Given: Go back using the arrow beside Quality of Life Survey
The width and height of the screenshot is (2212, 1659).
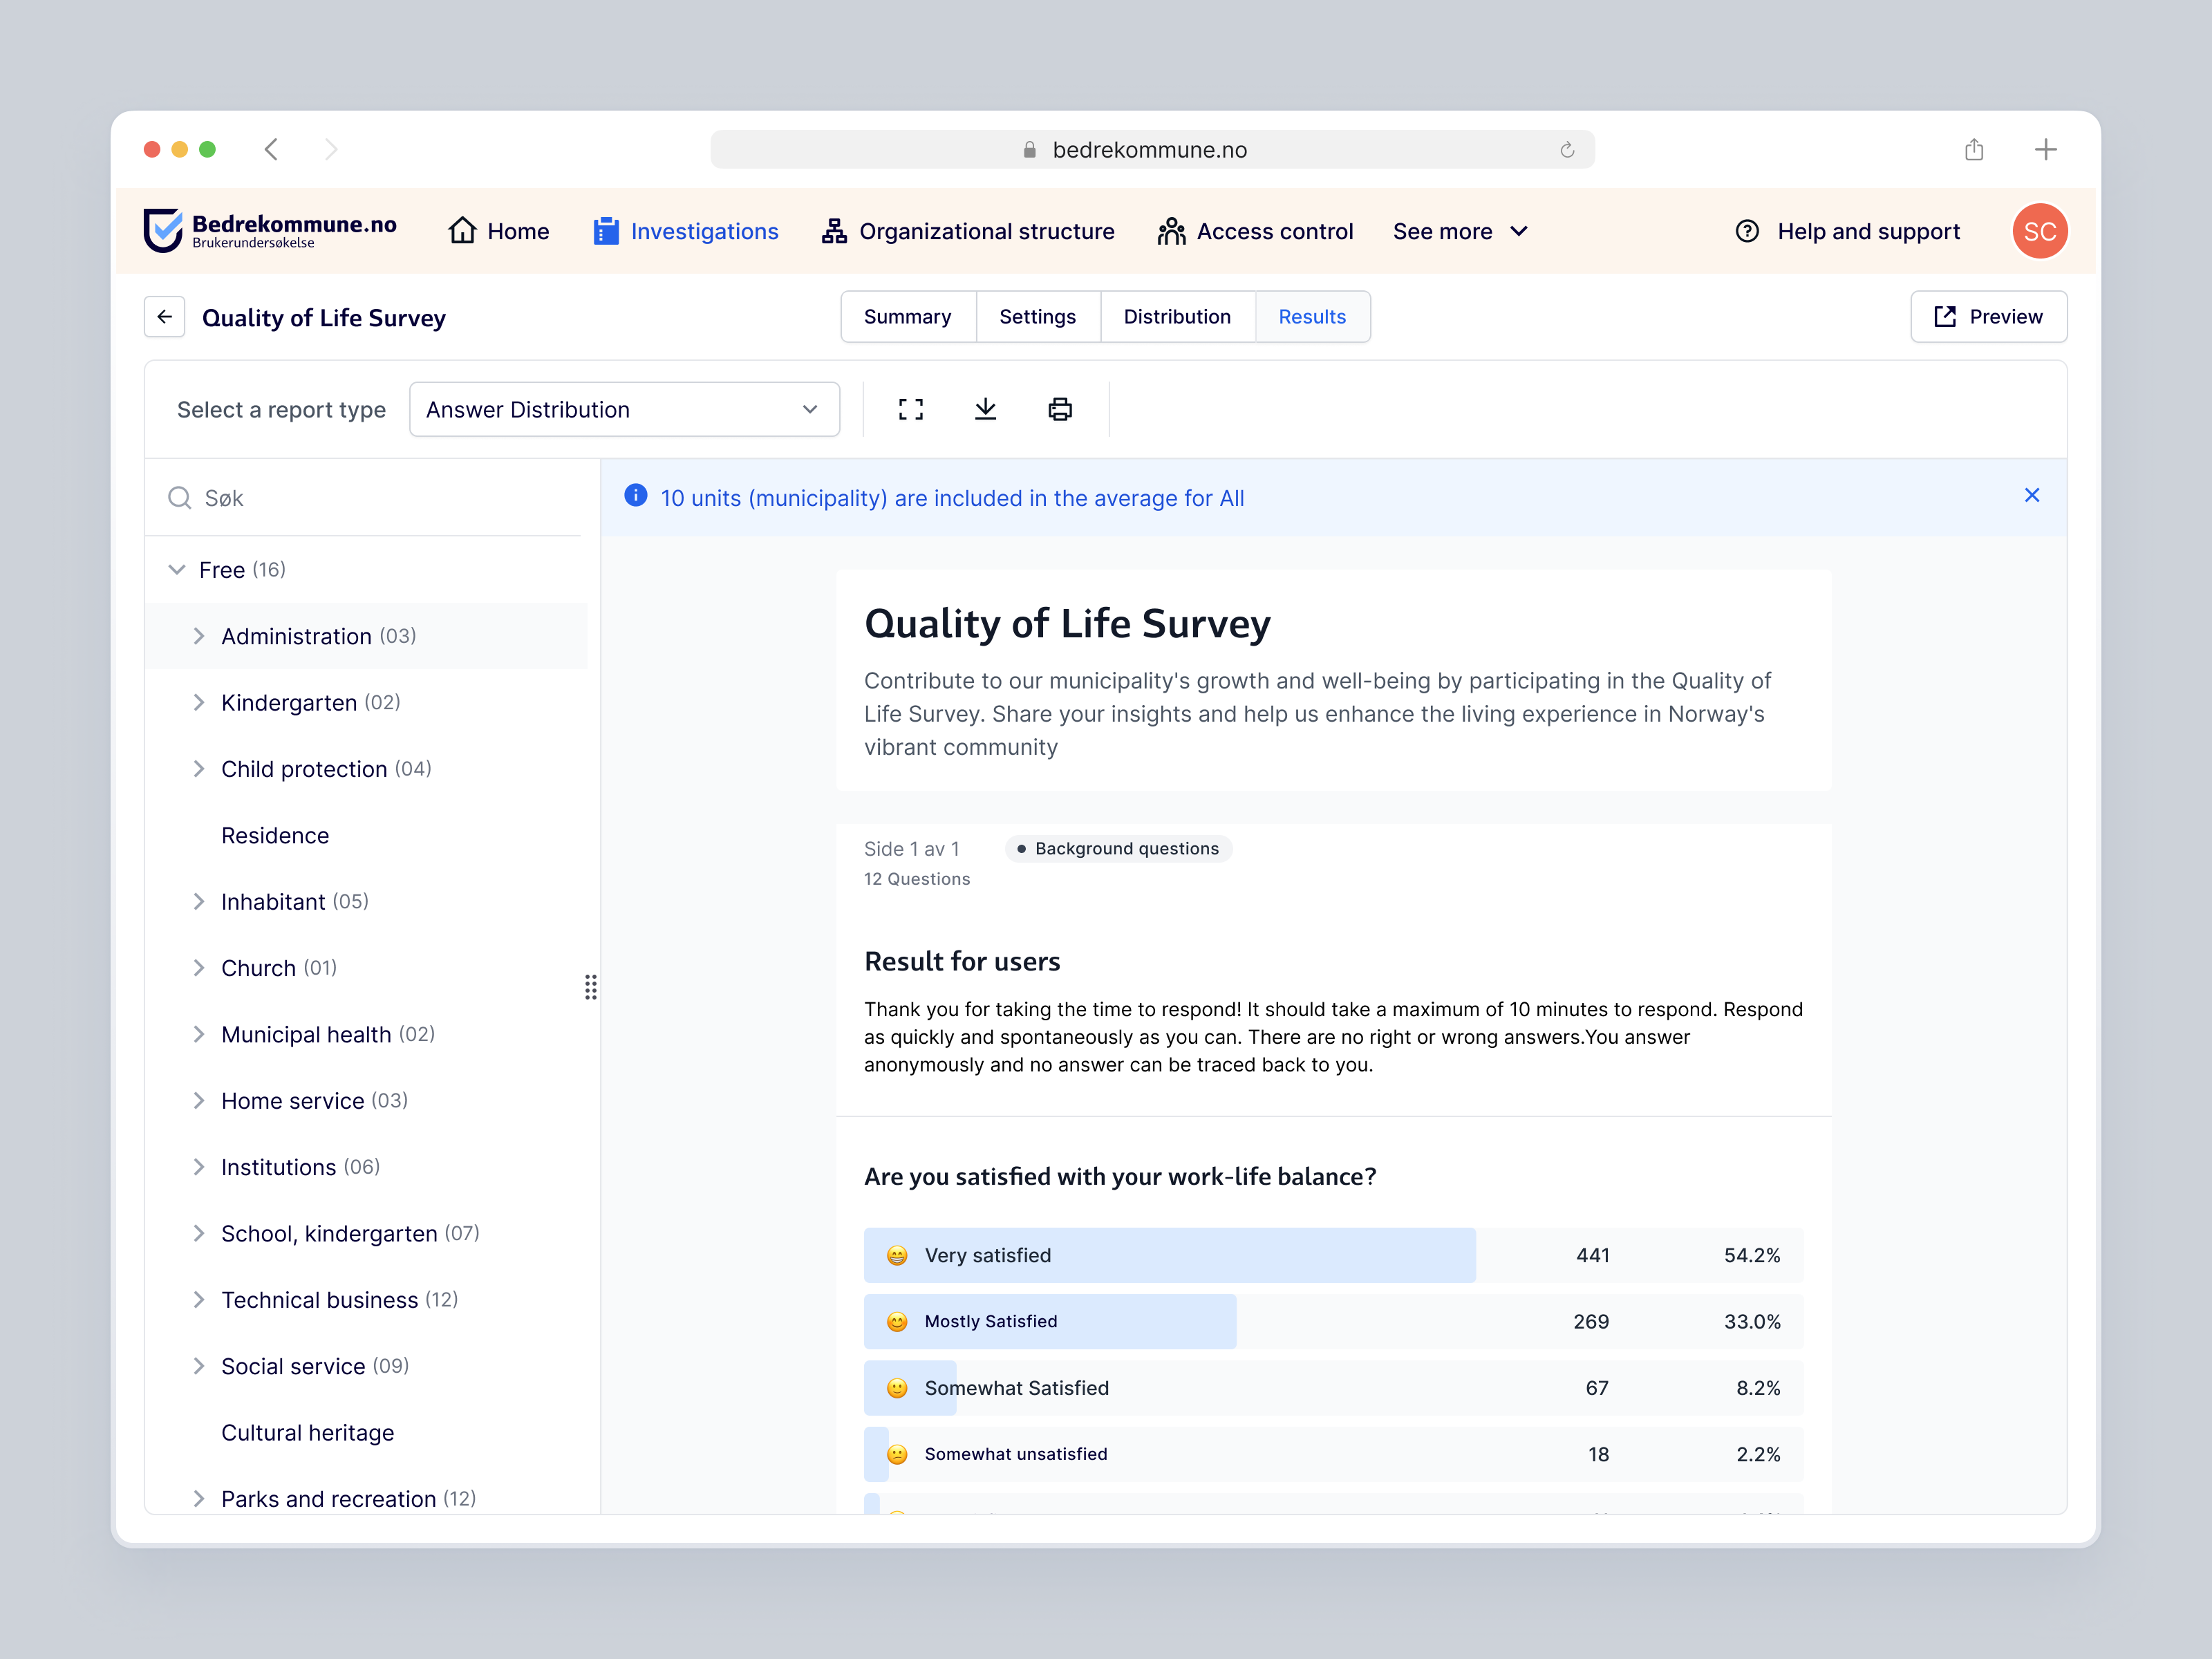Looking at the screenshot, I should pos(164,316).
